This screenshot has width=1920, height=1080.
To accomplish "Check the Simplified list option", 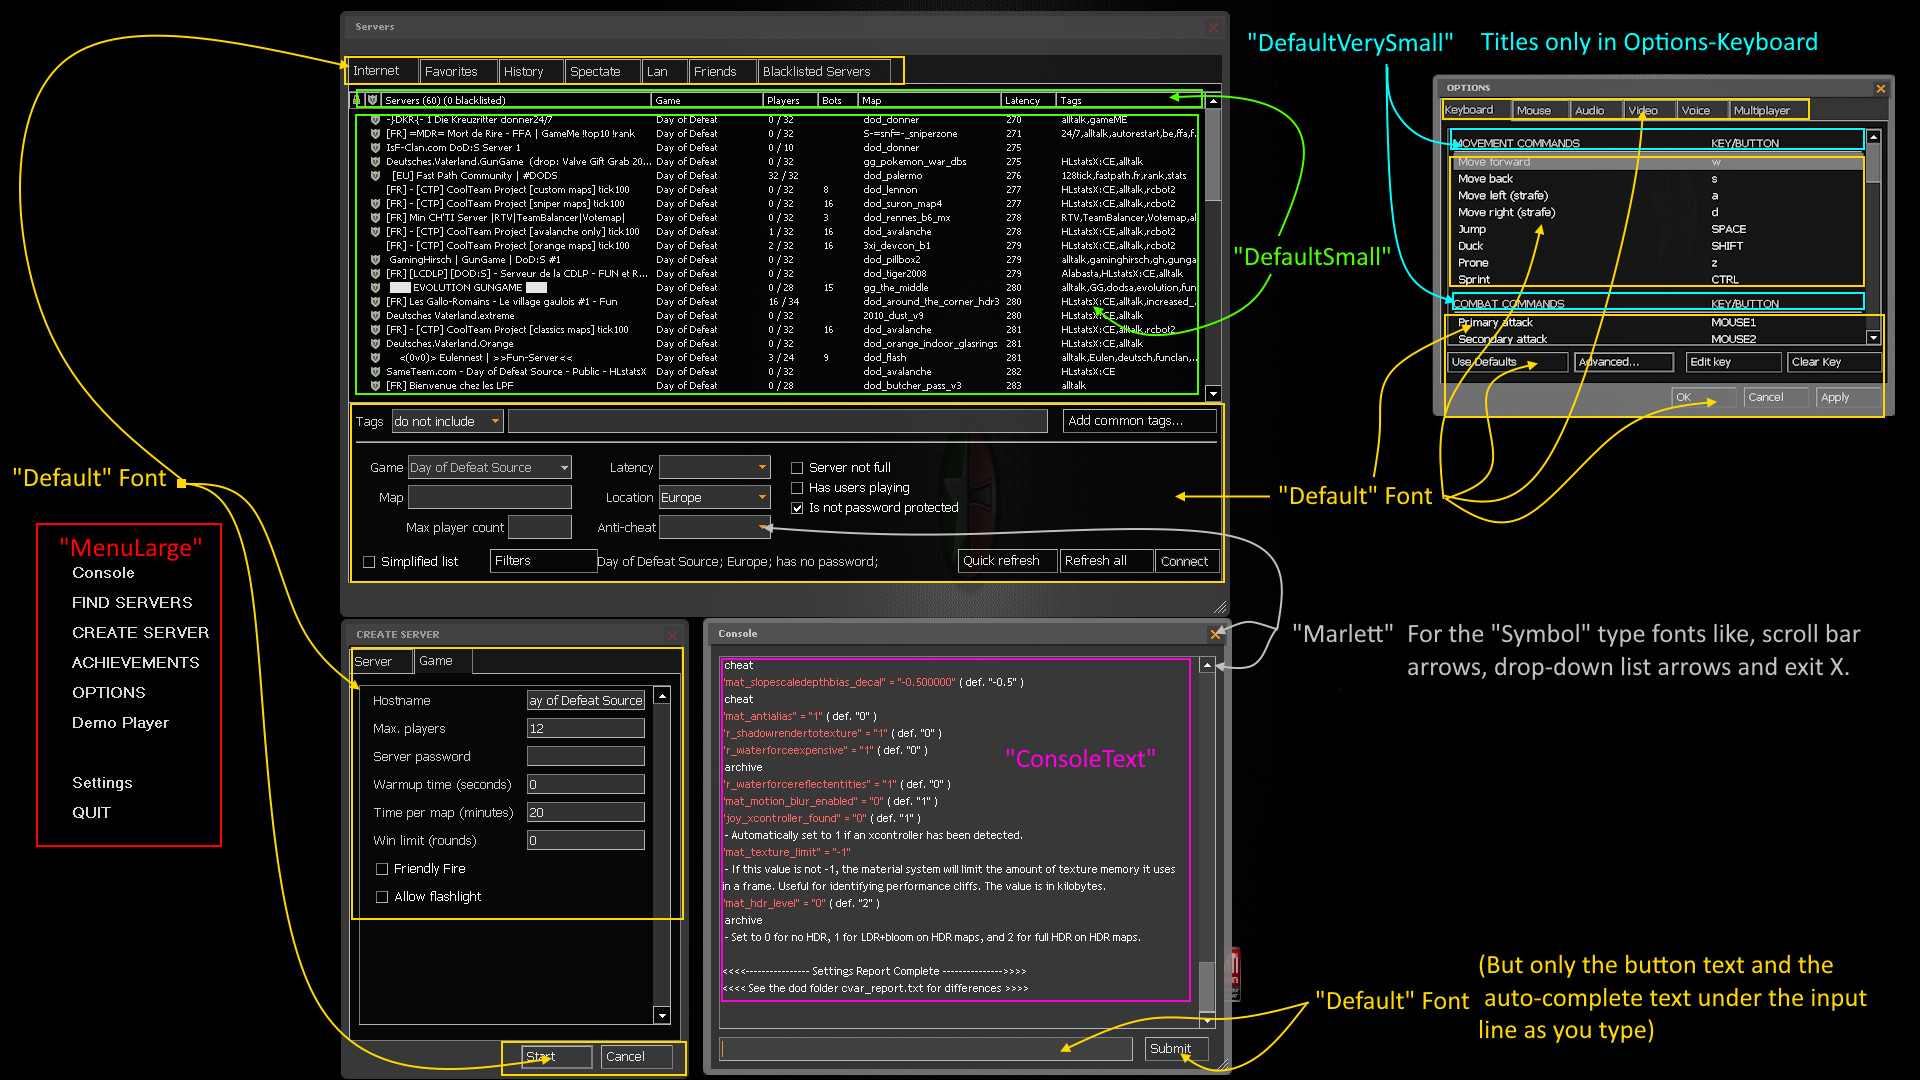I will coord(369,562).
